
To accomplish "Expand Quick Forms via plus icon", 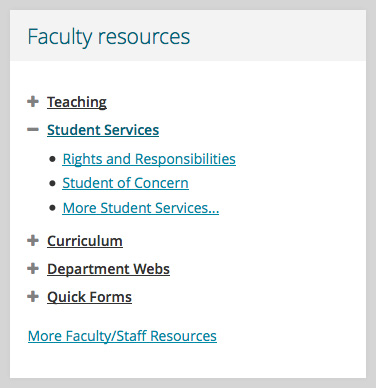I will (x=33, y=296).
